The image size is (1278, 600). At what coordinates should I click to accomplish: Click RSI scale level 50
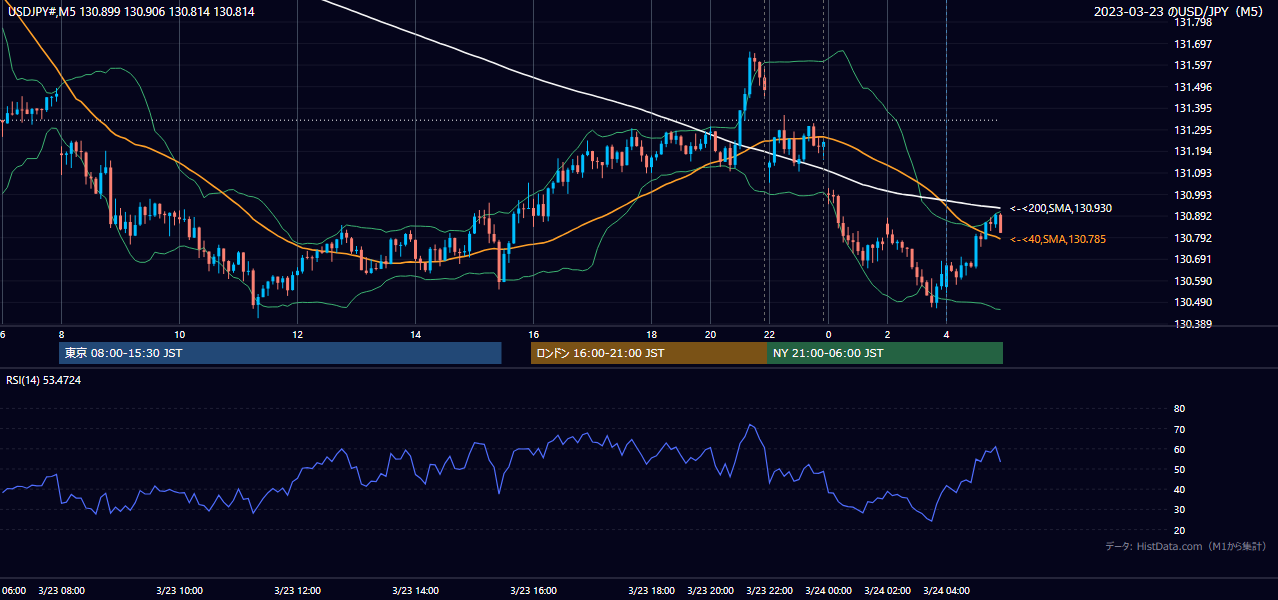(x=1179, y=469)
